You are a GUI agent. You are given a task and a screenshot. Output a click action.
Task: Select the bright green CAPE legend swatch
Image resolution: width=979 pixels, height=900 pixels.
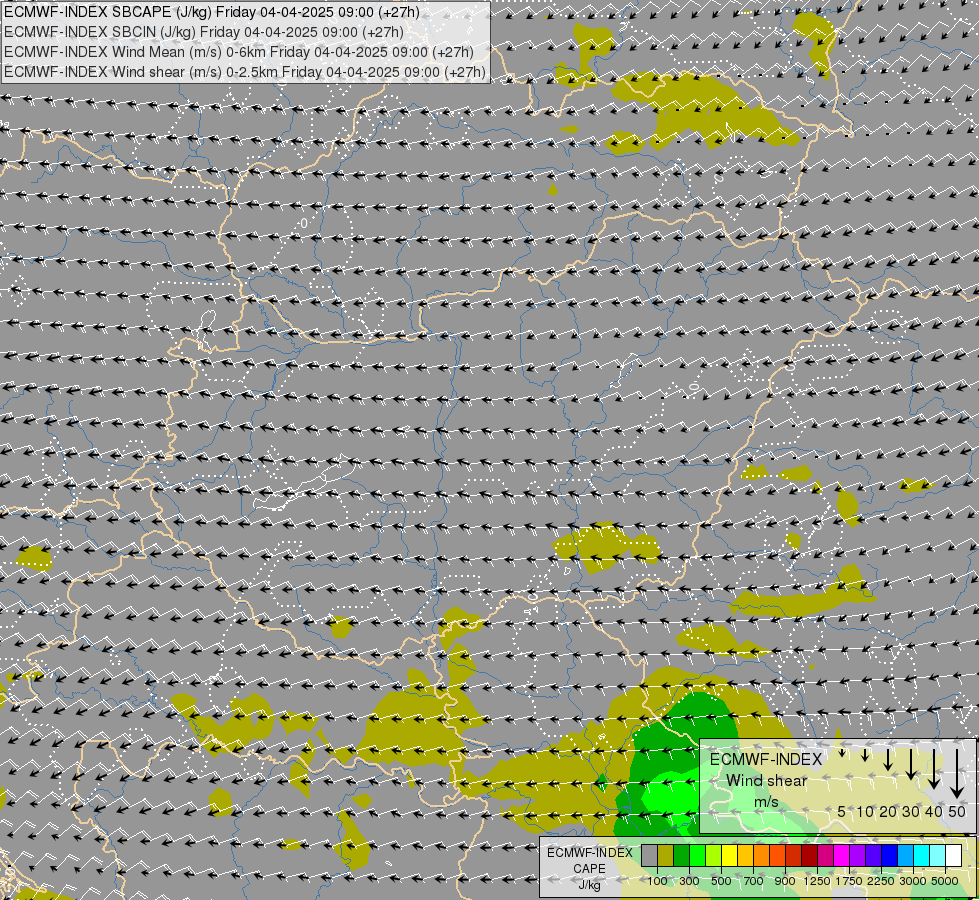[697, 856]
